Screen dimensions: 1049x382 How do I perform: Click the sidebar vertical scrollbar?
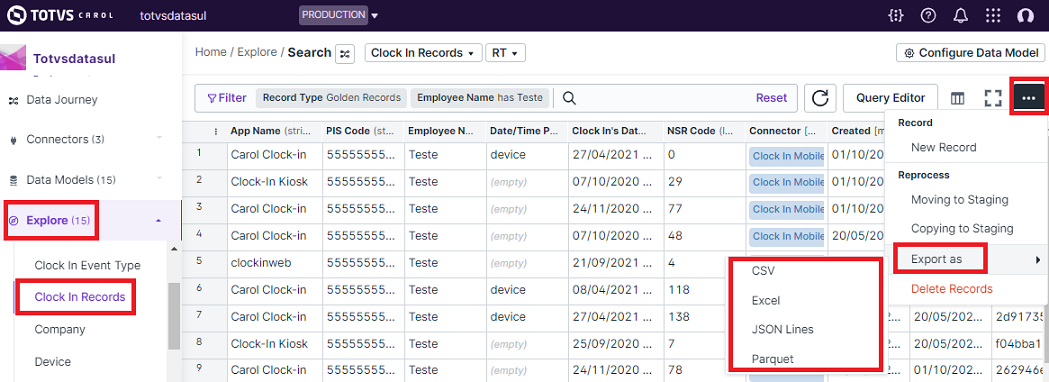pos(174,316)
